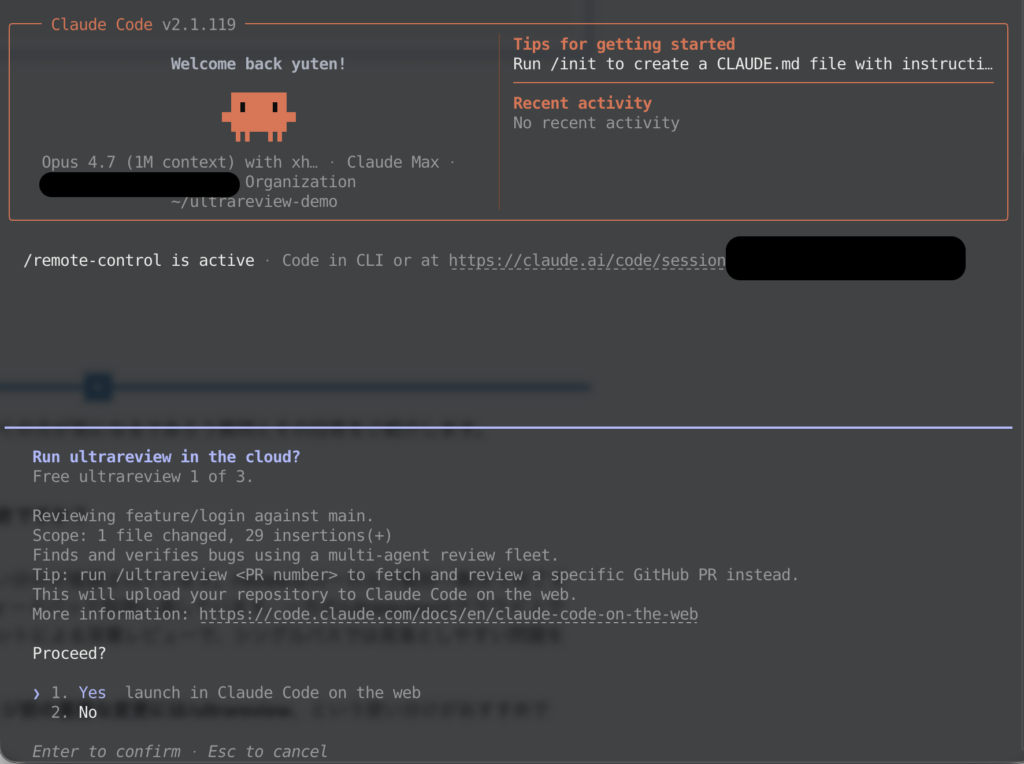Open the claude-code-on-the-web docs link
This screenshot has height=764, width=1024.
[x=448, y=614]
